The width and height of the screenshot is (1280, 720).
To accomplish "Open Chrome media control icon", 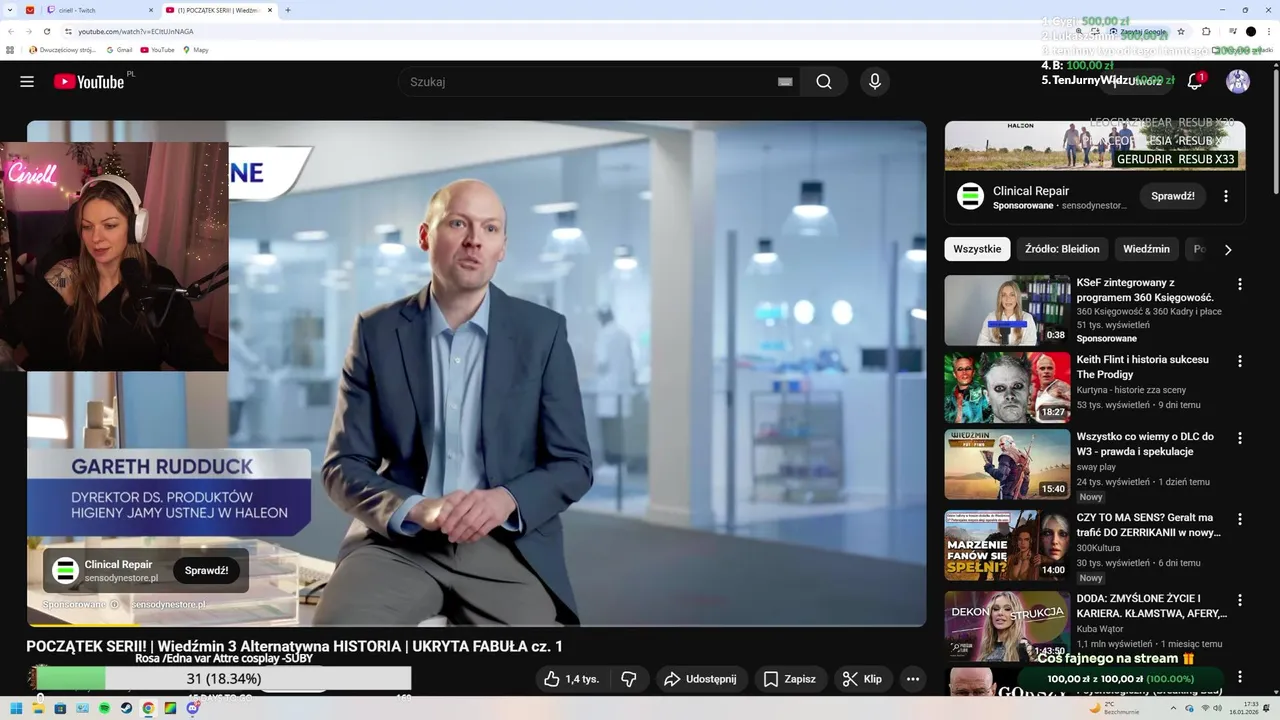I will click(x=1232, y=31).
